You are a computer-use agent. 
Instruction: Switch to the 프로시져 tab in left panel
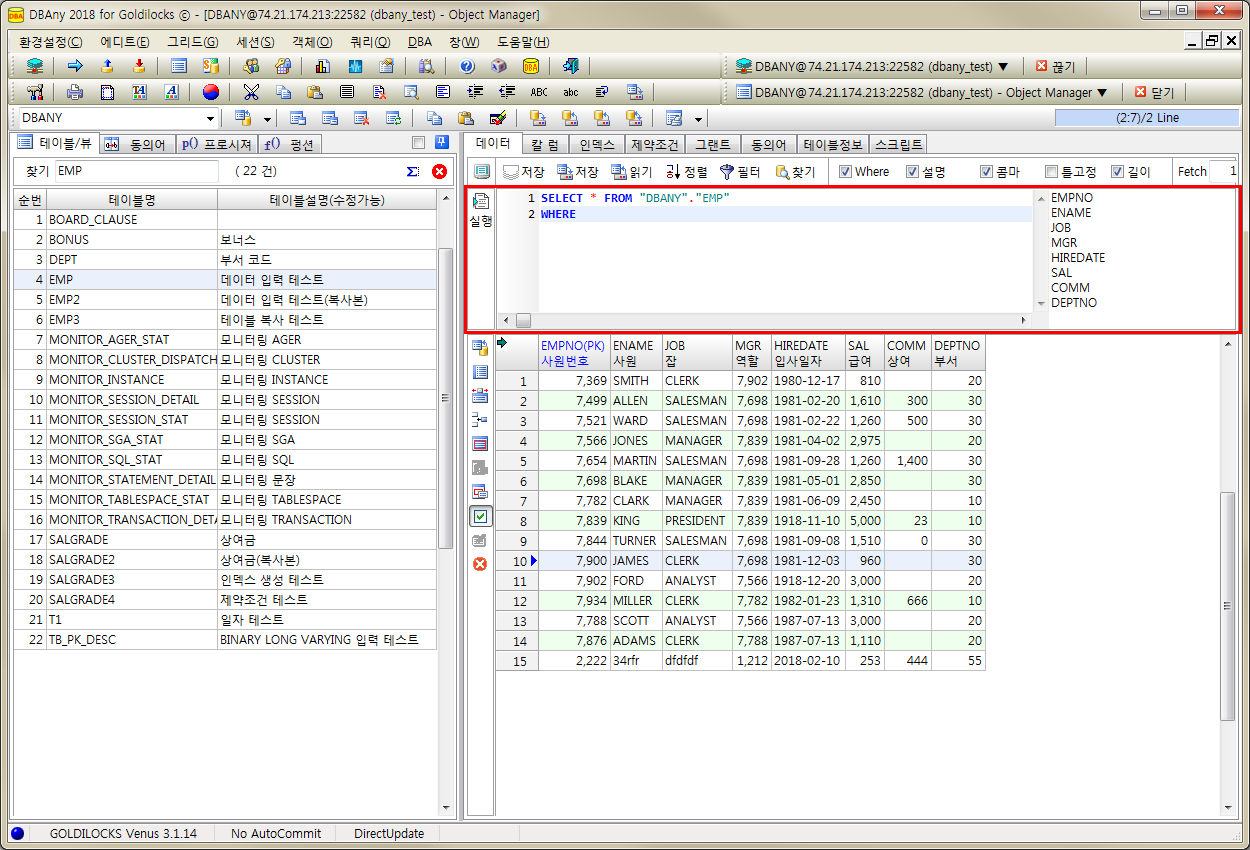[217, 144]
